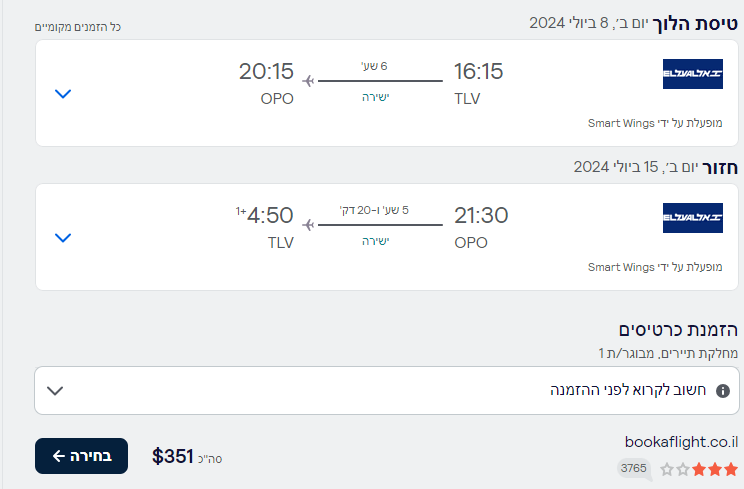Click the El Al logo on return flight
The image size is (744, 489).
[693, 218]
